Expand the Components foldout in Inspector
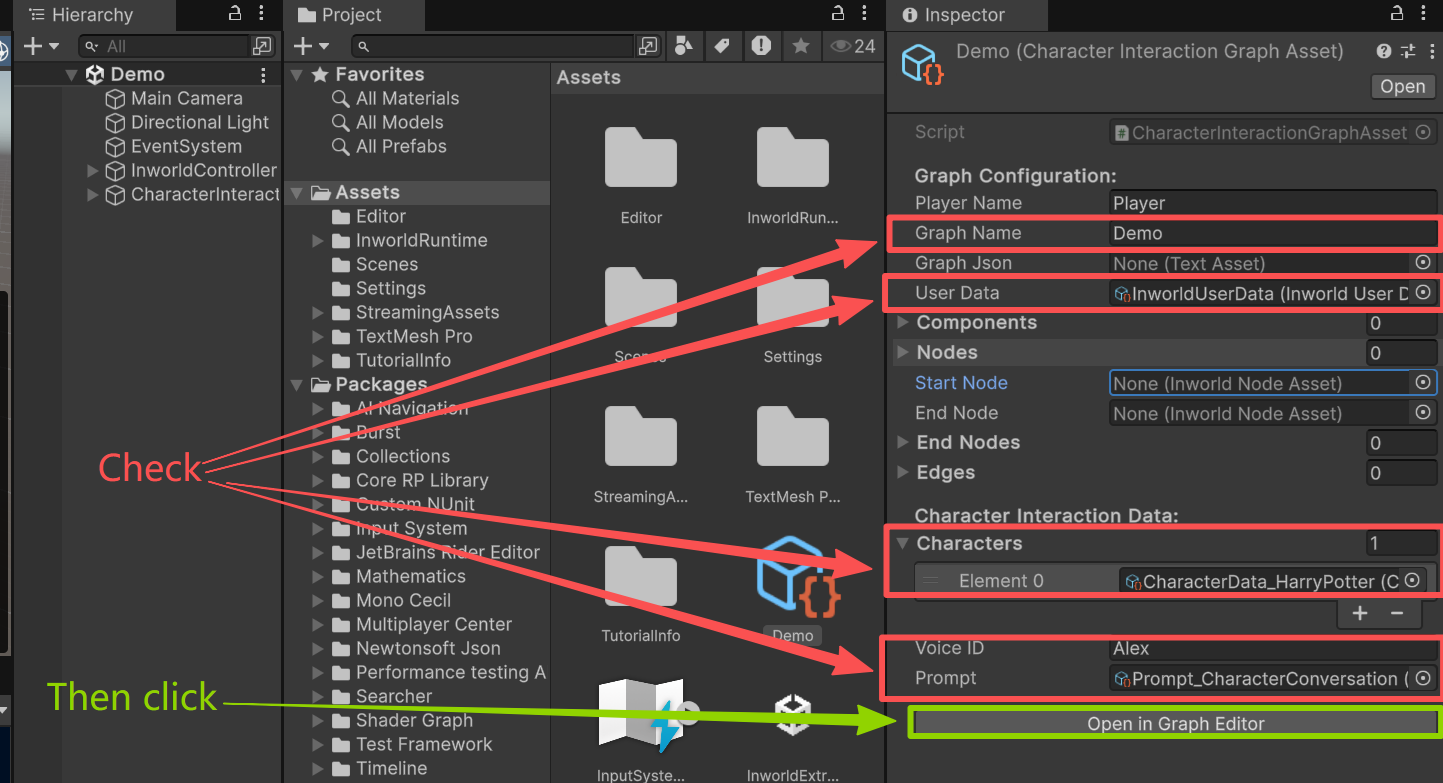 901,322
